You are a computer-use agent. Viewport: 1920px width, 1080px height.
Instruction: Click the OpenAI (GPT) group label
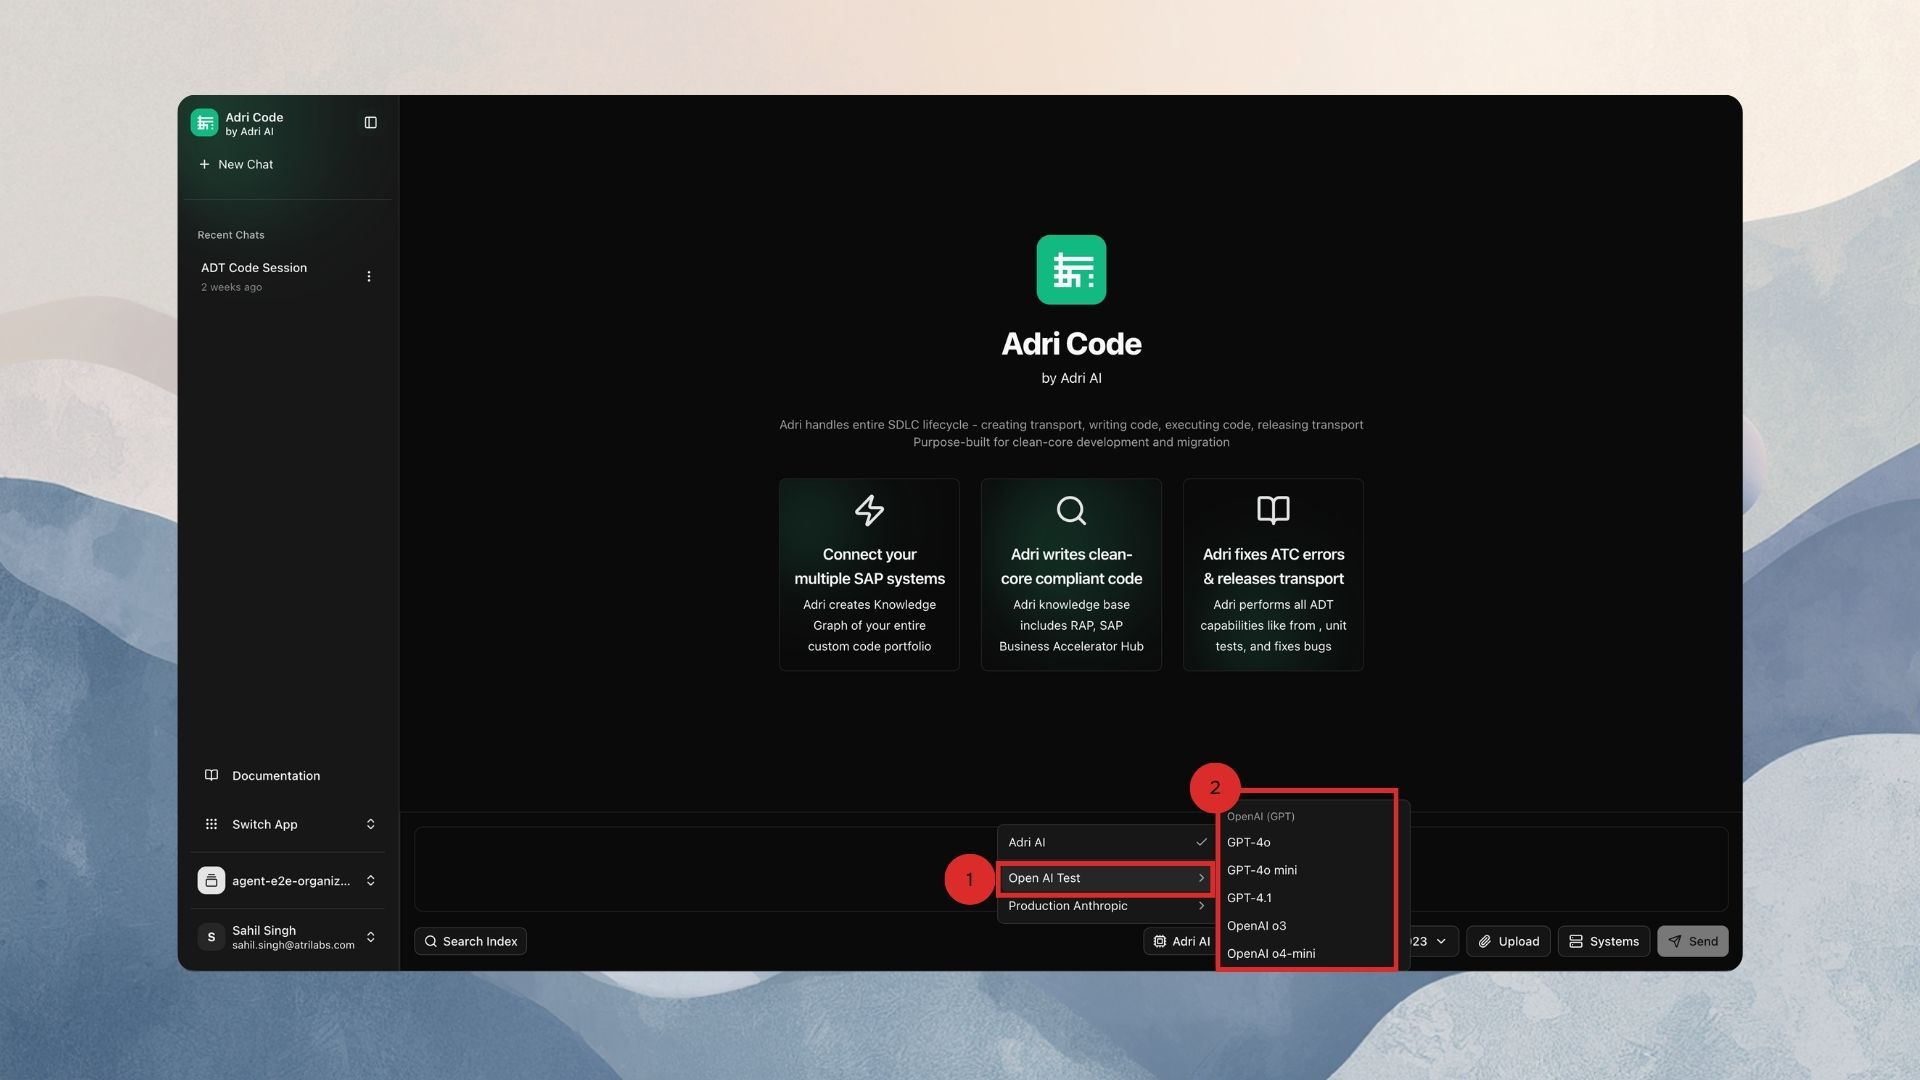[1261, 817]
